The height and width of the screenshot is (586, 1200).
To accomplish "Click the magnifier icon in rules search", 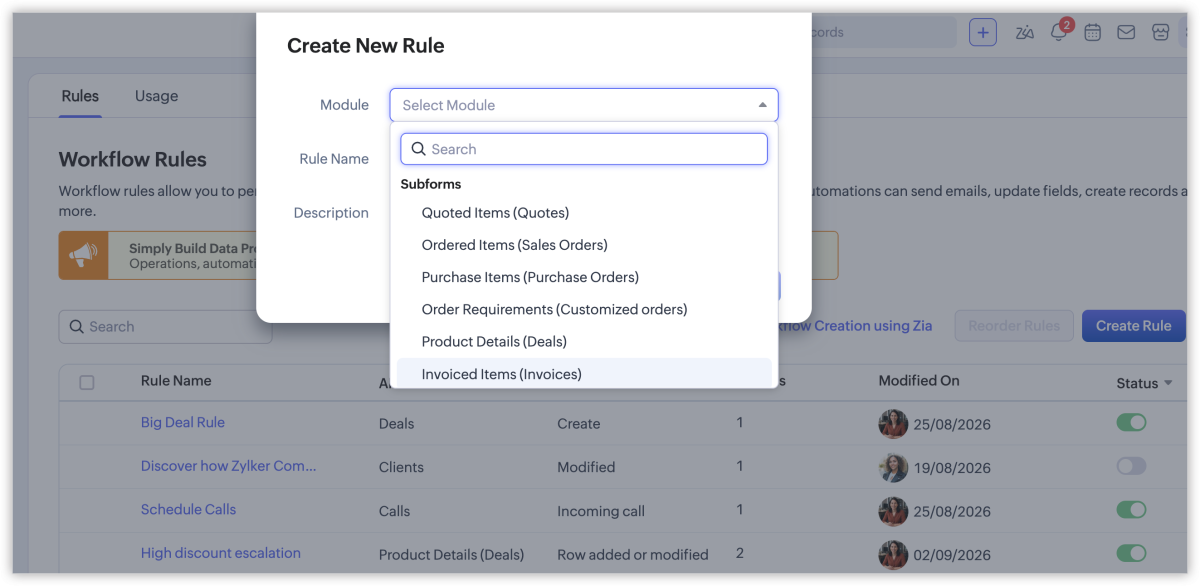I will 77,327.
